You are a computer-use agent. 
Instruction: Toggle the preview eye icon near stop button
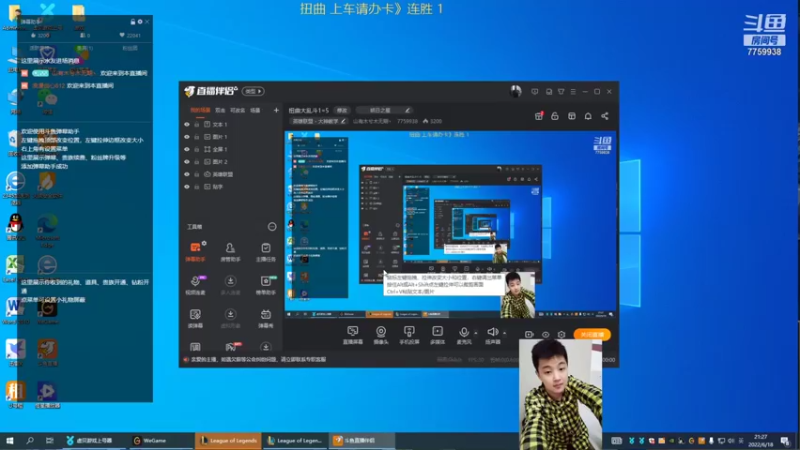click(x=545, y=335)
